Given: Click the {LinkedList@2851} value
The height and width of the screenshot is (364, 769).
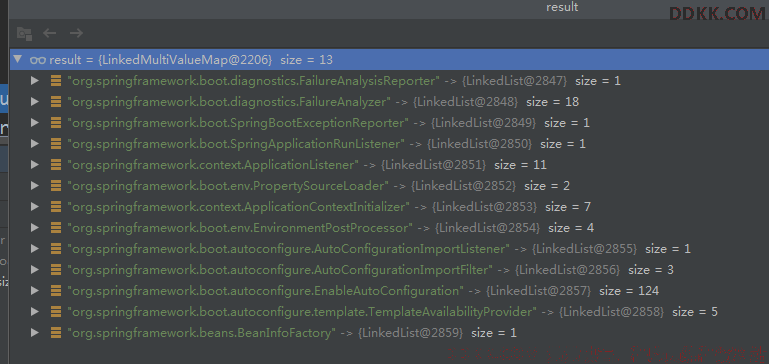Looking at the screenshot, I should (434, 165).
